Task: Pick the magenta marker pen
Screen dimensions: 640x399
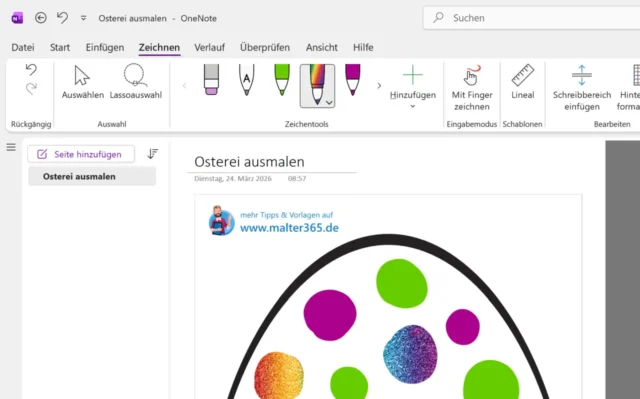Action: coord(353,80)
